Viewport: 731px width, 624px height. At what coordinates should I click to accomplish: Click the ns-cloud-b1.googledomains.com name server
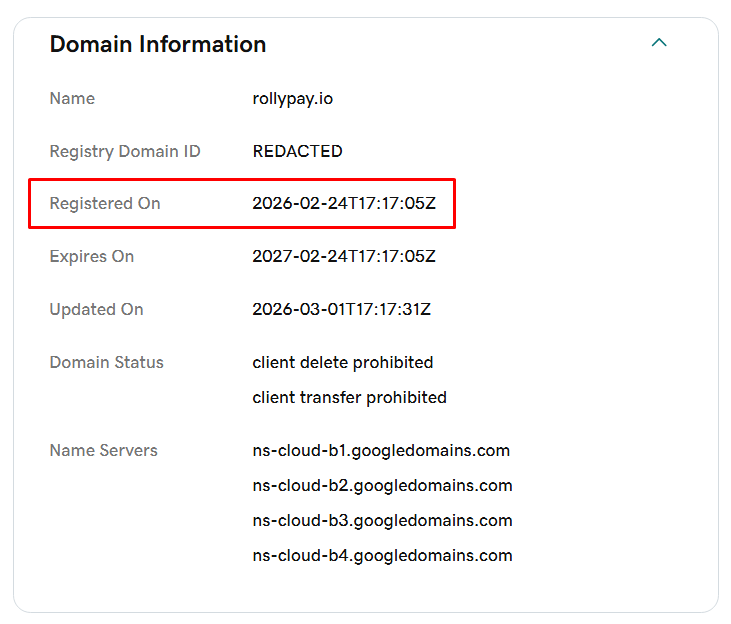point(381,450)
